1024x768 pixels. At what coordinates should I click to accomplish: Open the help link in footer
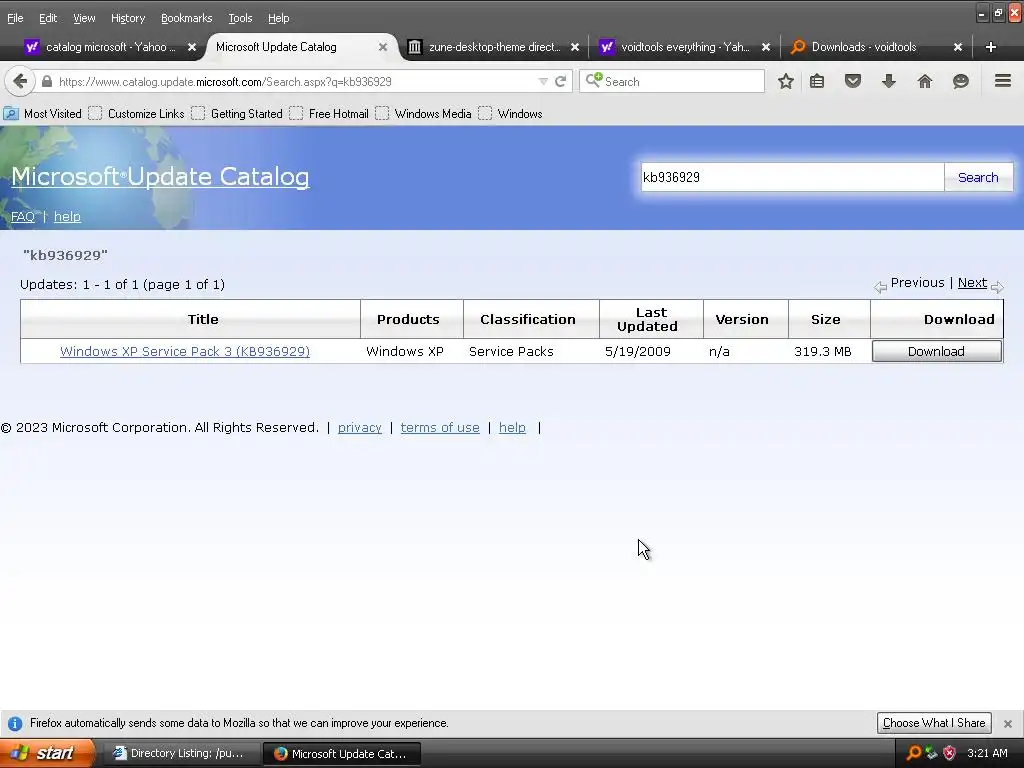pos(512,428)
